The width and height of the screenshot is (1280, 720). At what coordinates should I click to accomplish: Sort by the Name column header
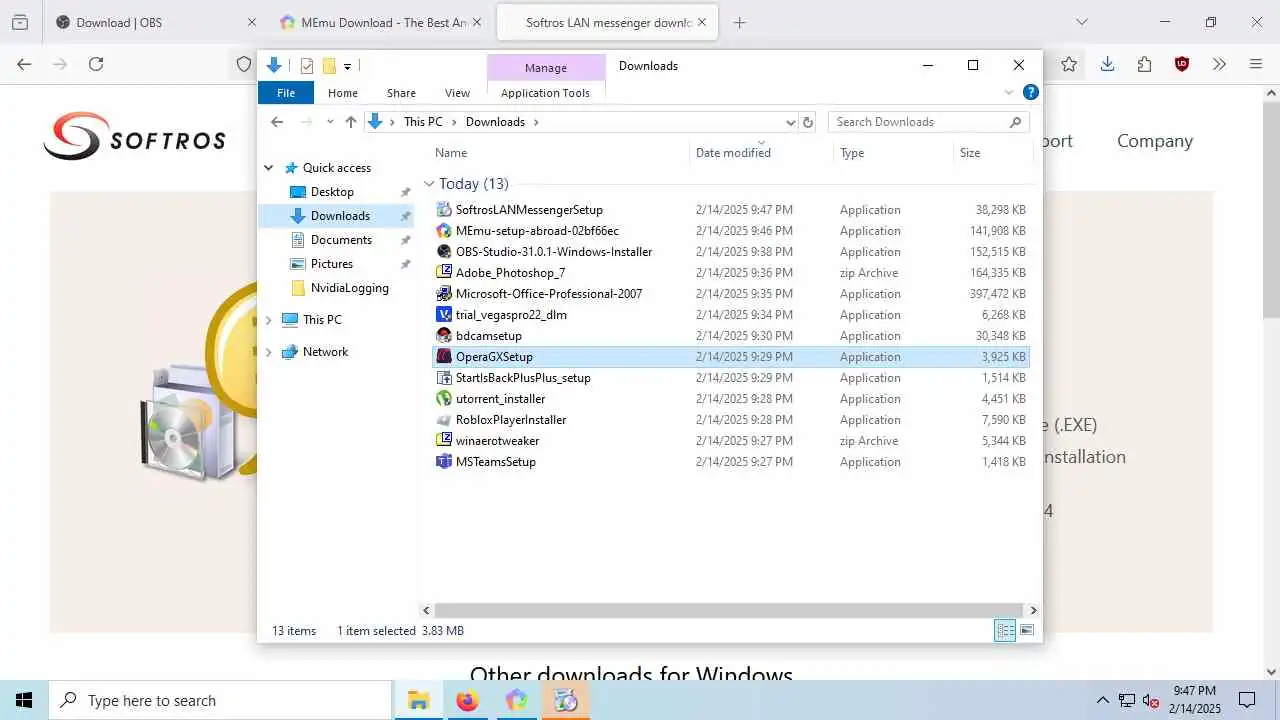pyautogui.click(x=451, y=153)
